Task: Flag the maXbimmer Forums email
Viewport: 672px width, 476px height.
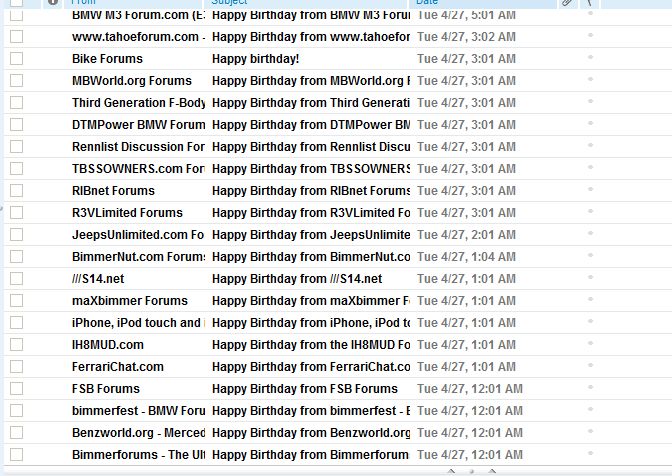Action: tap(591, 299)
